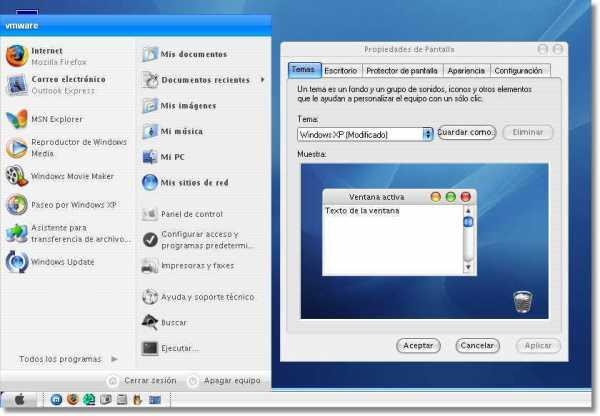The image size is (600, 416).
Task: Switch to the Temas tab
Action: (304, 70)
